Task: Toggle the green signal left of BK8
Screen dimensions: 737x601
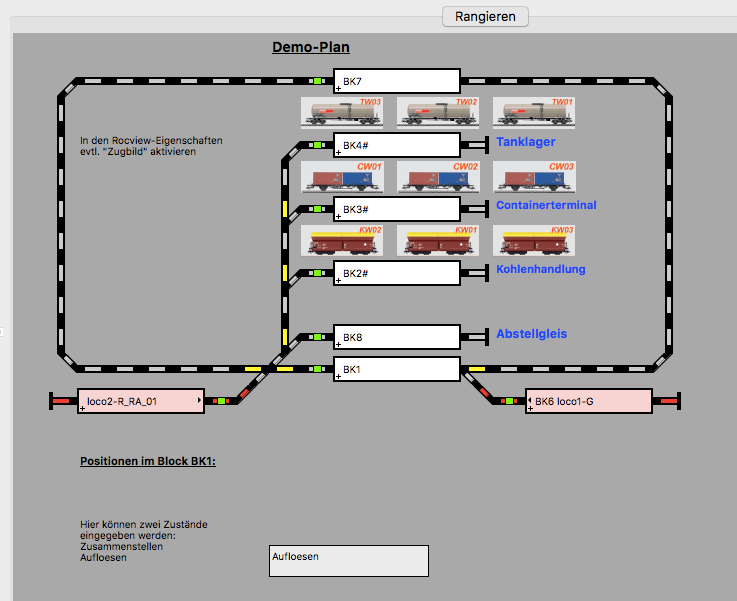Action: point(317,337)
